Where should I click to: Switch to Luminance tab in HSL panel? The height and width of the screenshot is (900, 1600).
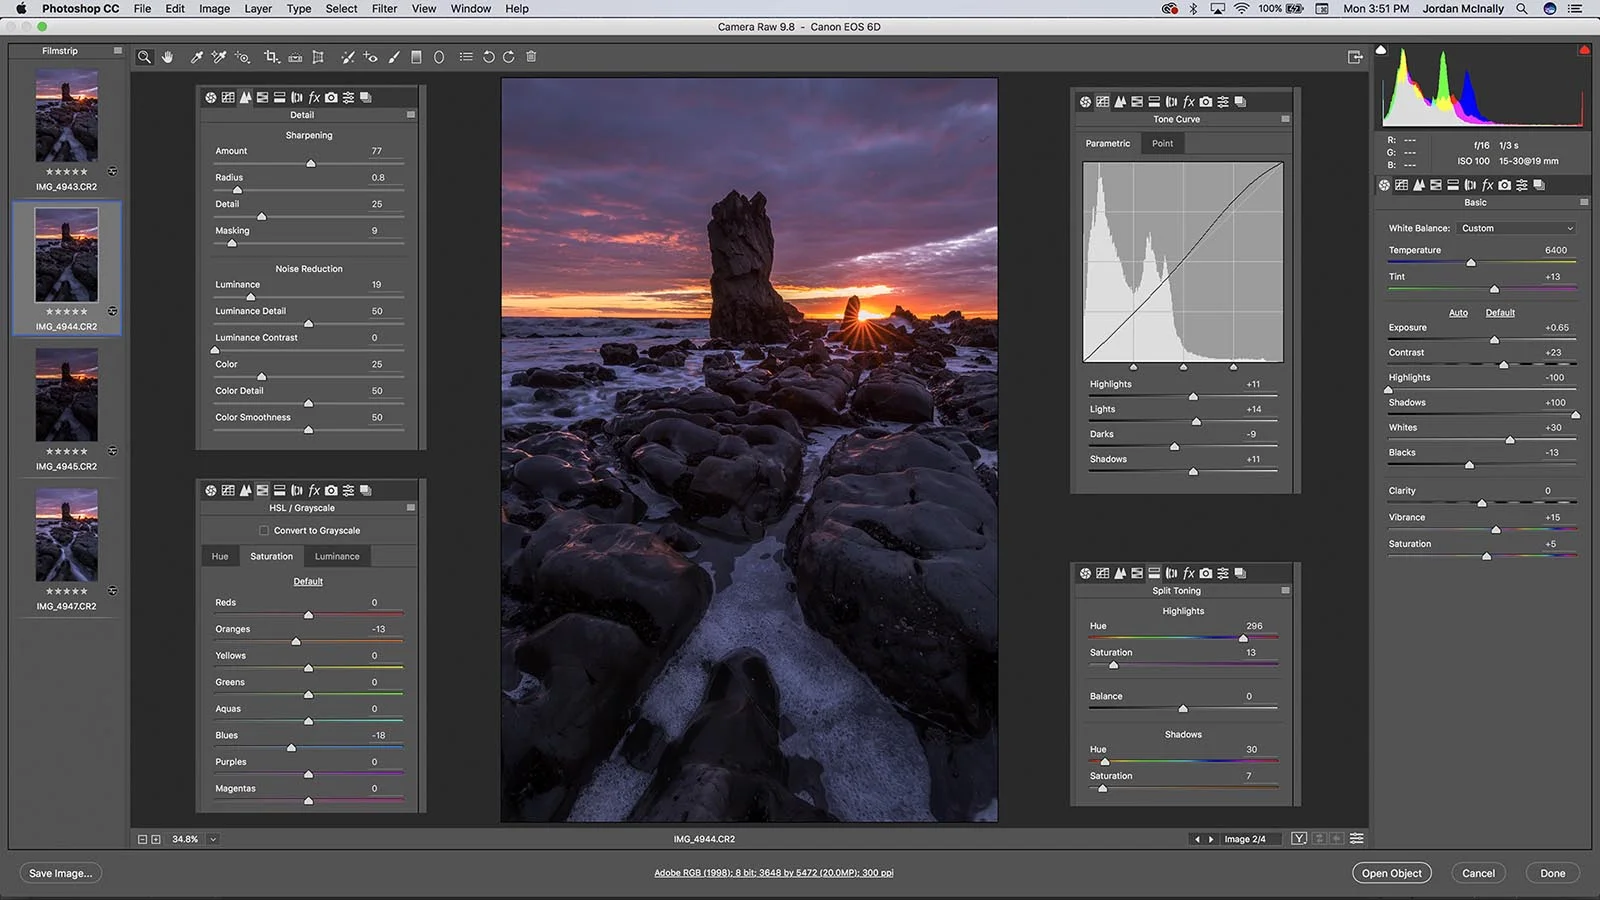tap(337, 557)
